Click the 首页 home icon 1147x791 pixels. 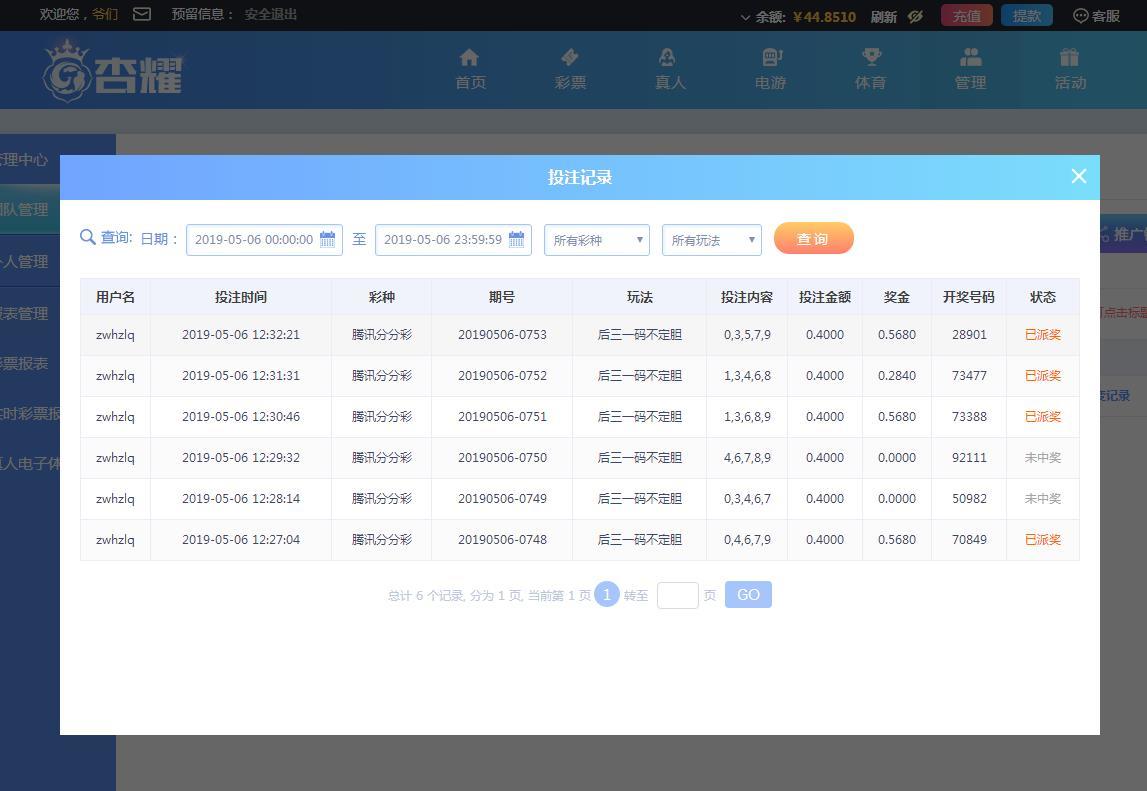pyautogui.click(x=470, y=58)
